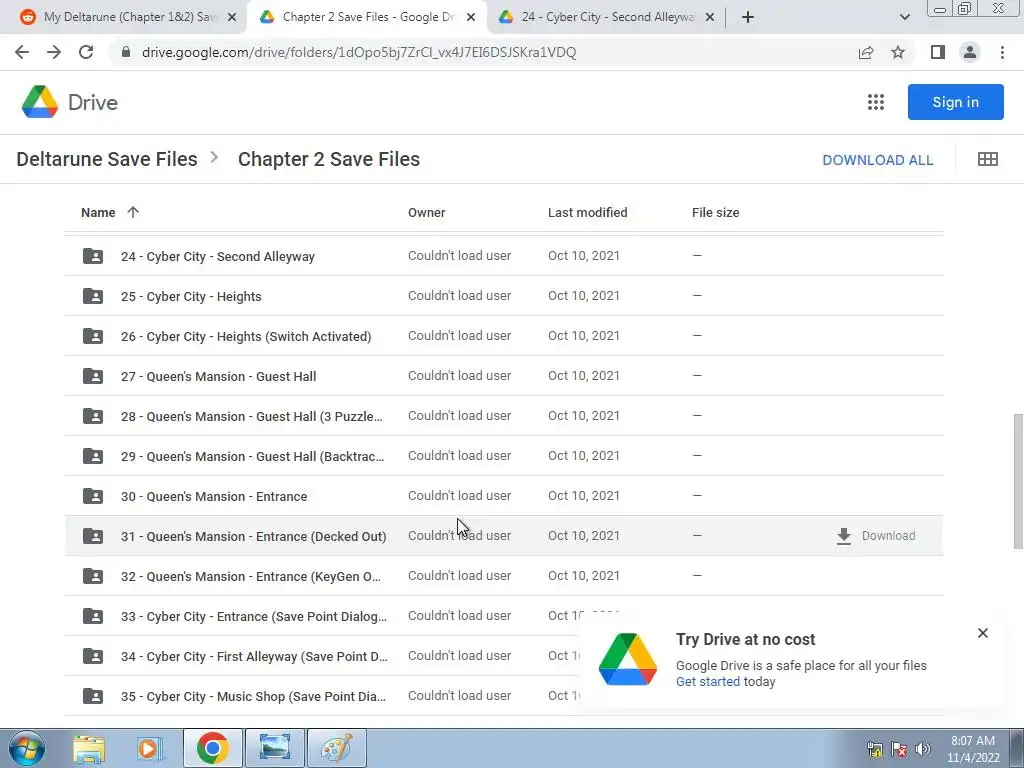
Task: Click the Last modified column header
Action: 587,212
